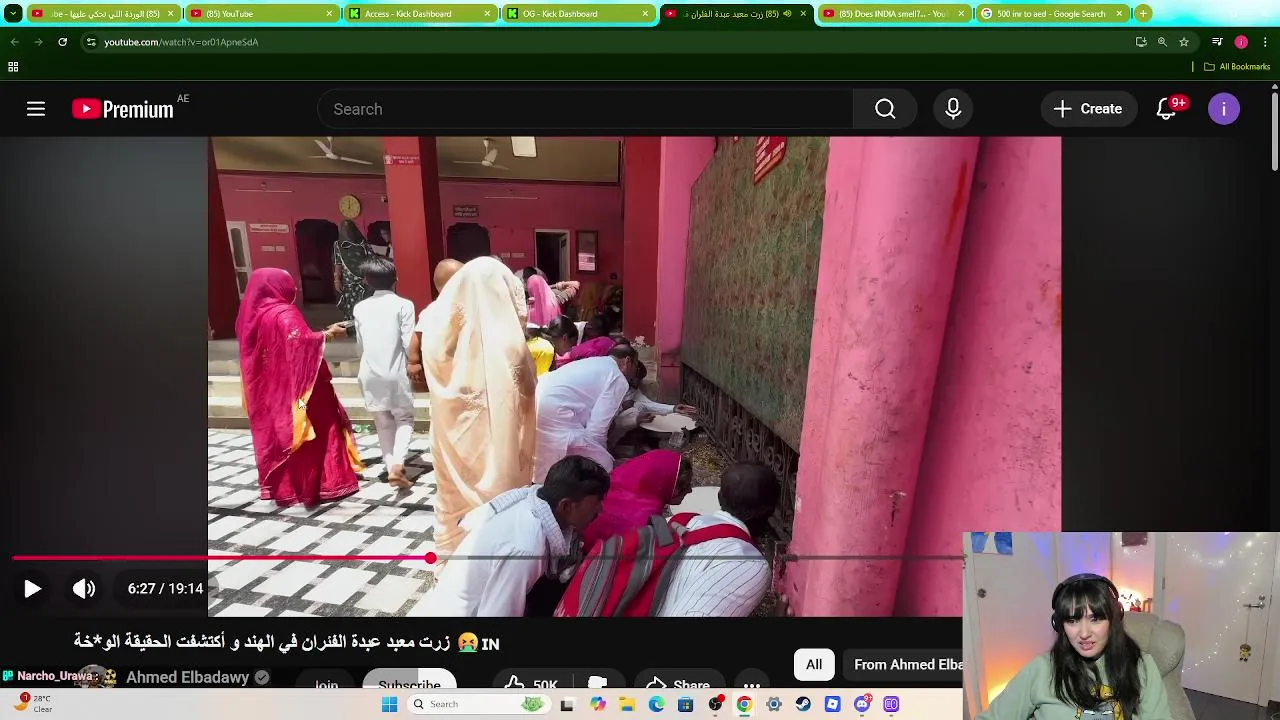
Task: Go back in browser history
Action: point(14,42)
